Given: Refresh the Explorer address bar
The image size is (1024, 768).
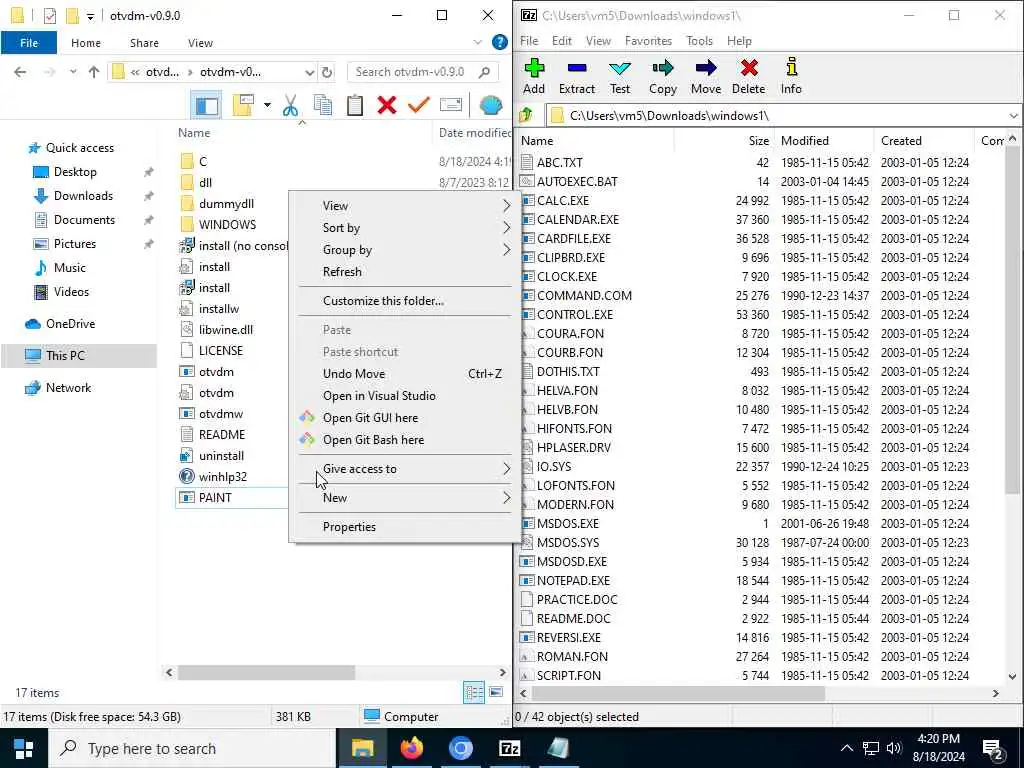Looking at the screenshot, I should coord(327,72).
